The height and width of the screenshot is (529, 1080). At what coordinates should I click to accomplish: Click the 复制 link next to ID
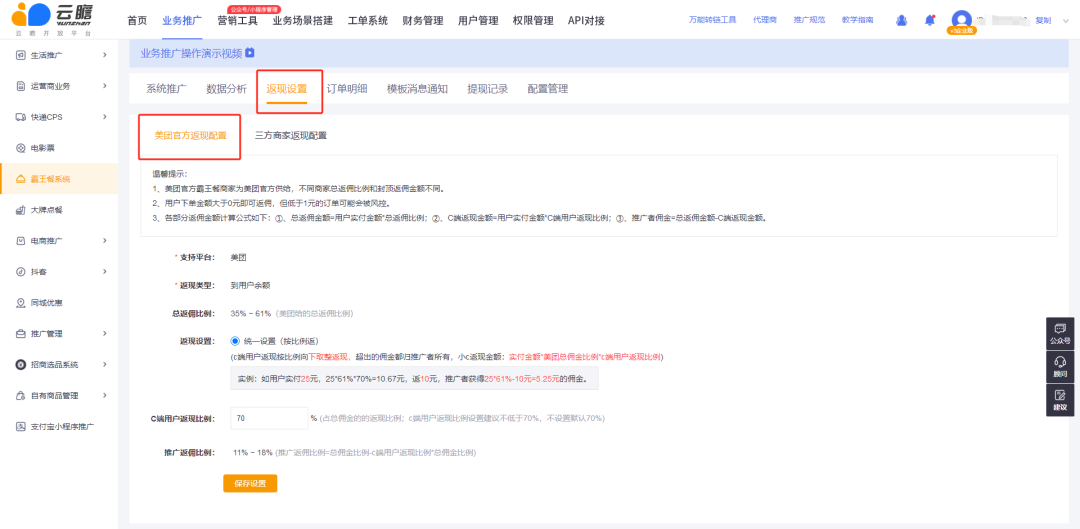(x=1043, y=21)
